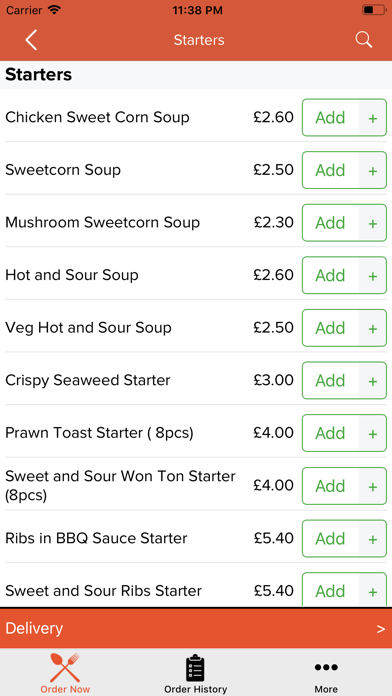Tap plus icon for Ribs in BBQ Sauce

pos(372,539)
